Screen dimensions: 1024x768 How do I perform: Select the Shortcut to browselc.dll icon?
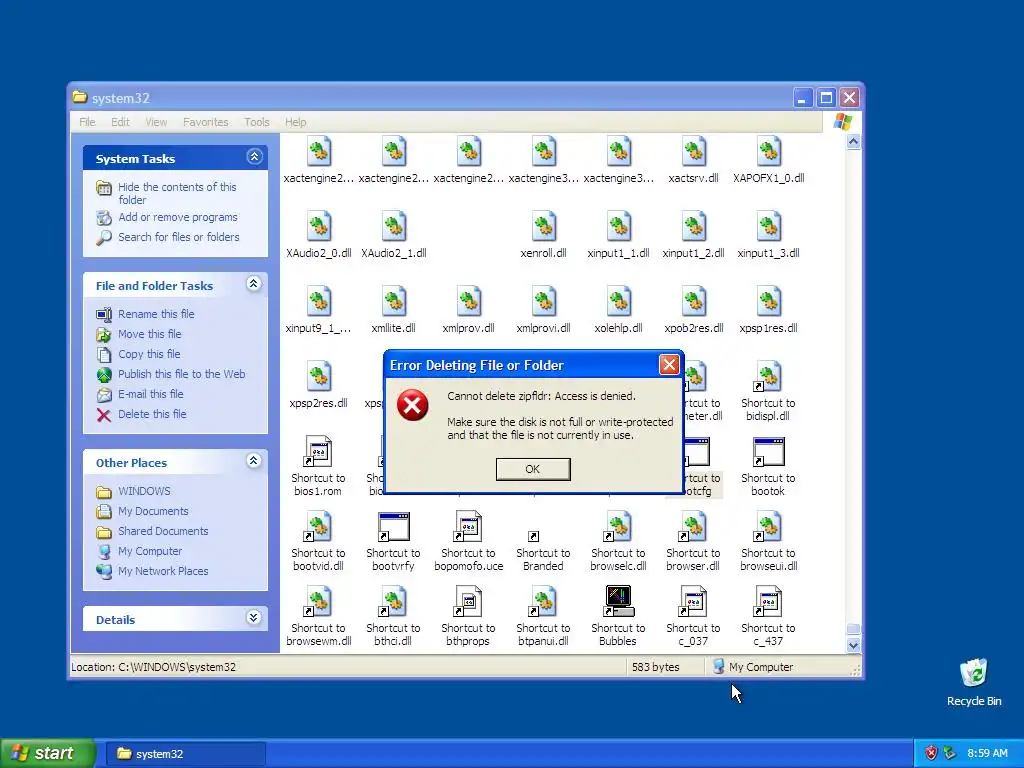coord(618,527)
